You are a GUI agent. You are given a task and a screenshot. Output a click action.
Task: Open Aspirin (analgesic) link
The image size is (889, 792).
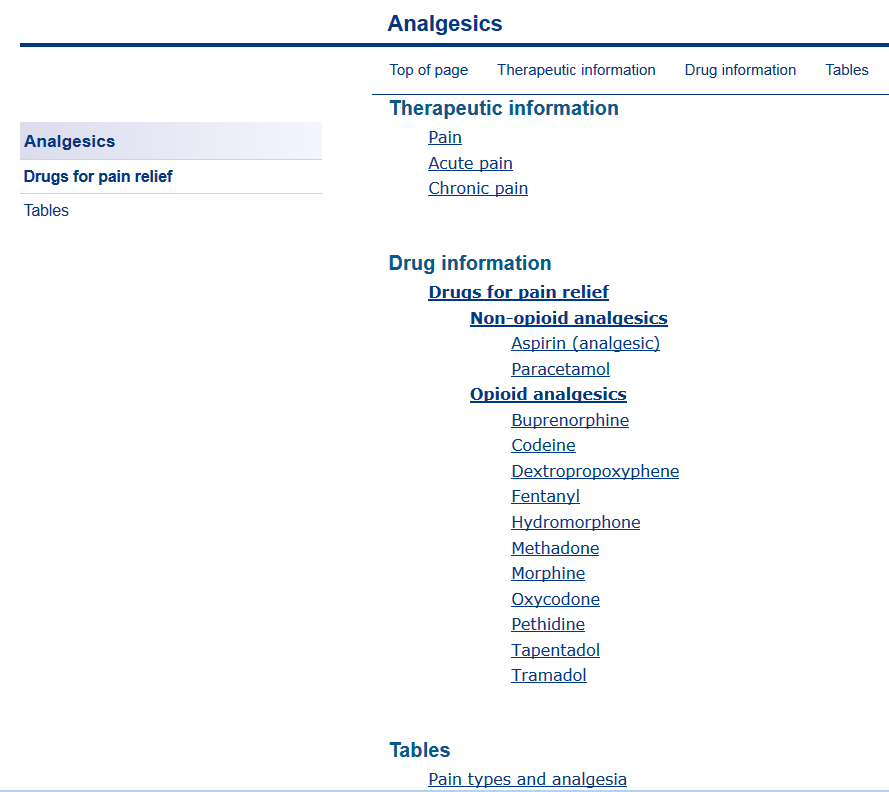(x=585, y=344)
